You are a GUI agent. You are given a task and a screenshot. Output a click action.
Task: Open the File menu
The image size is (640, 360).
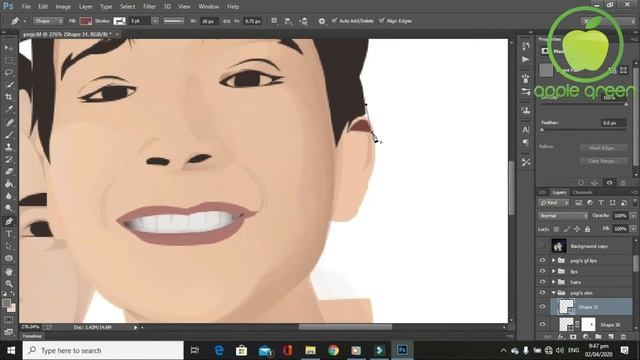coord(26,7)
